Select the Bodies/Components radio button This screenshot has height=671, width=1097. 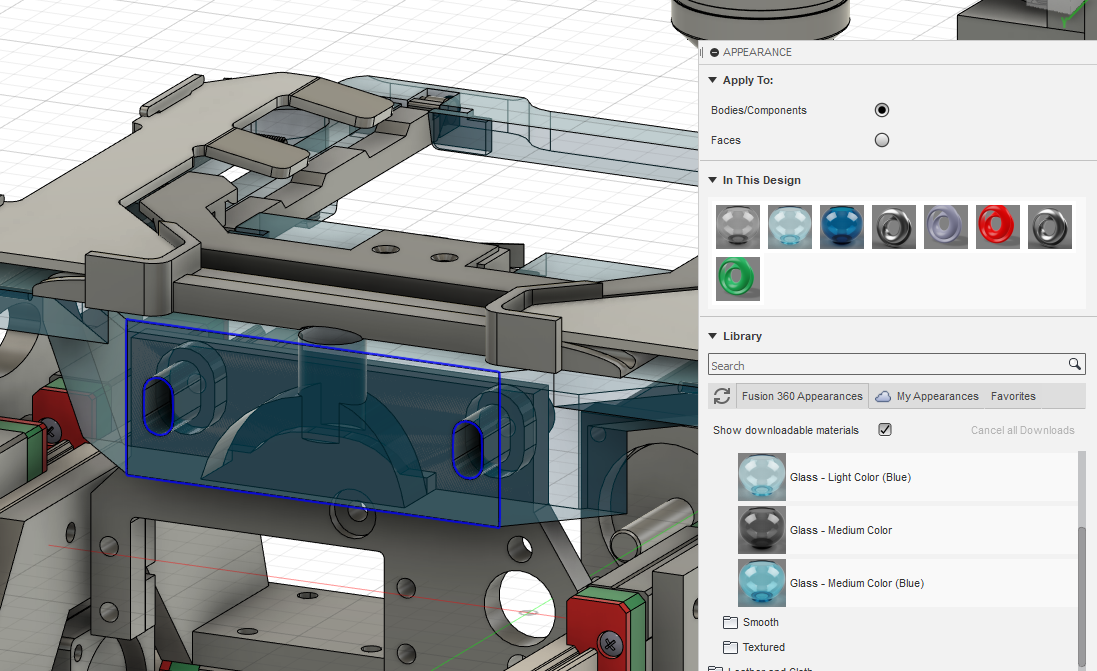[x=881, y=110]
